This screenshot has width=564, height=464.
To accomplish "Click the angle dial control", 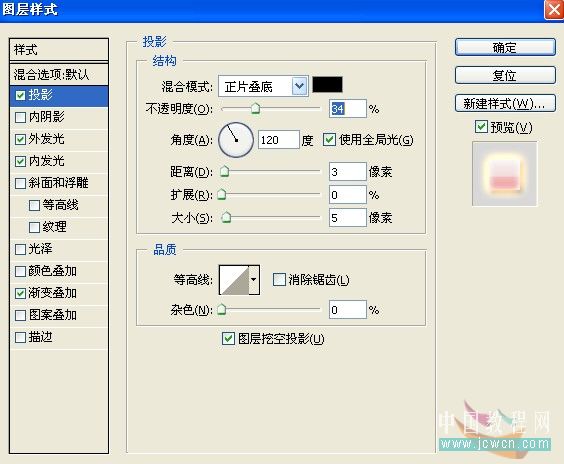I will 236,140.
